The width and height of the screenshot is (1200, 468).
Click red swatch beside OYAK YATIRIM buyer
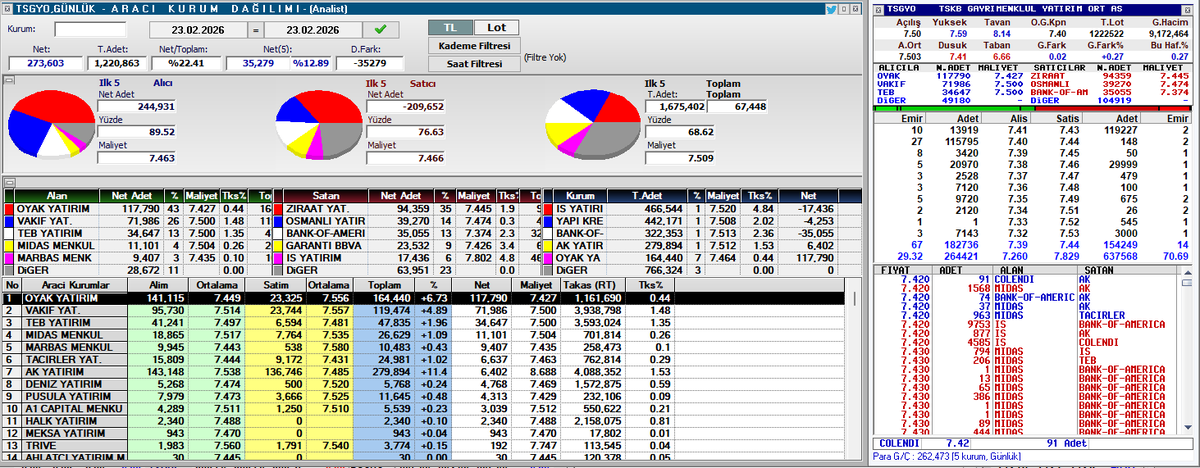9,208
